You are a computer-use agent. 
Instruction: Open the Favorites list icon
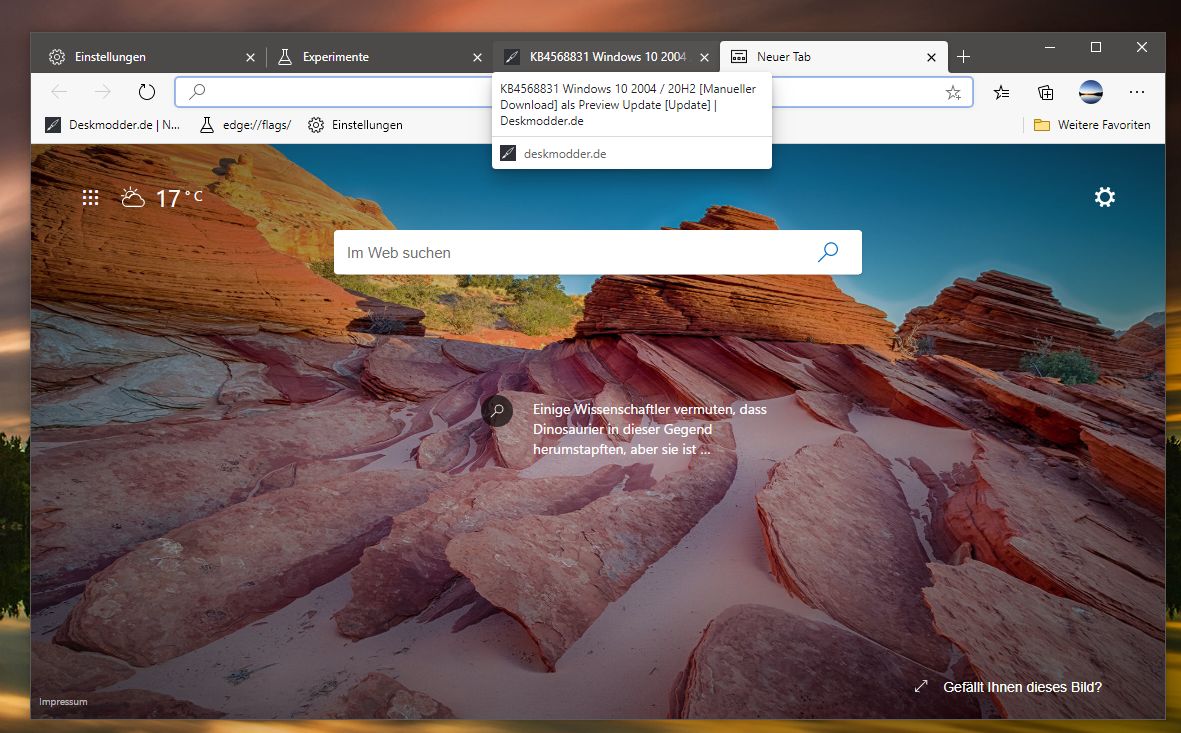[1001, 93]
